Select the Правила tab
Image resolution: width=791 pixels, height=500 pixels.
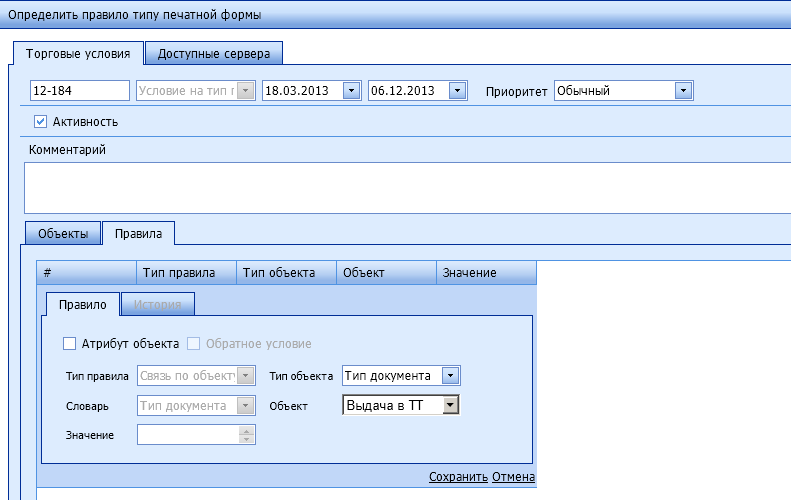tap(139, 234)
